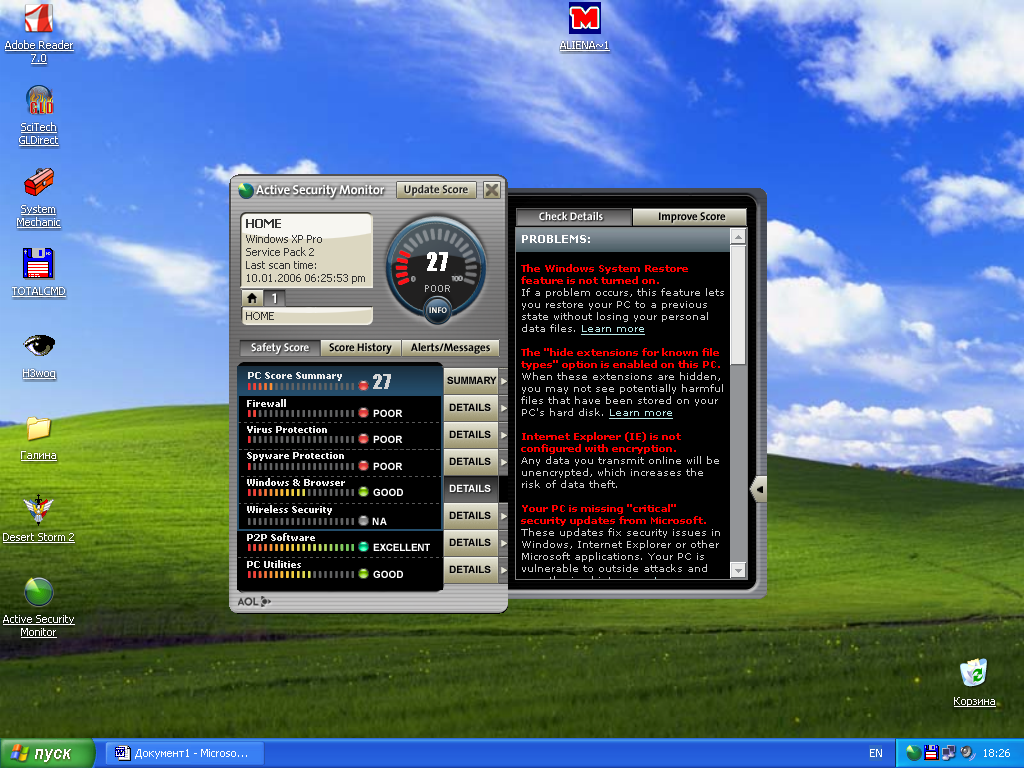Image resolution: width=1024 pixels, height=768 pixels.
Task: Click Update Score button
Action: [x=436, y=189]
